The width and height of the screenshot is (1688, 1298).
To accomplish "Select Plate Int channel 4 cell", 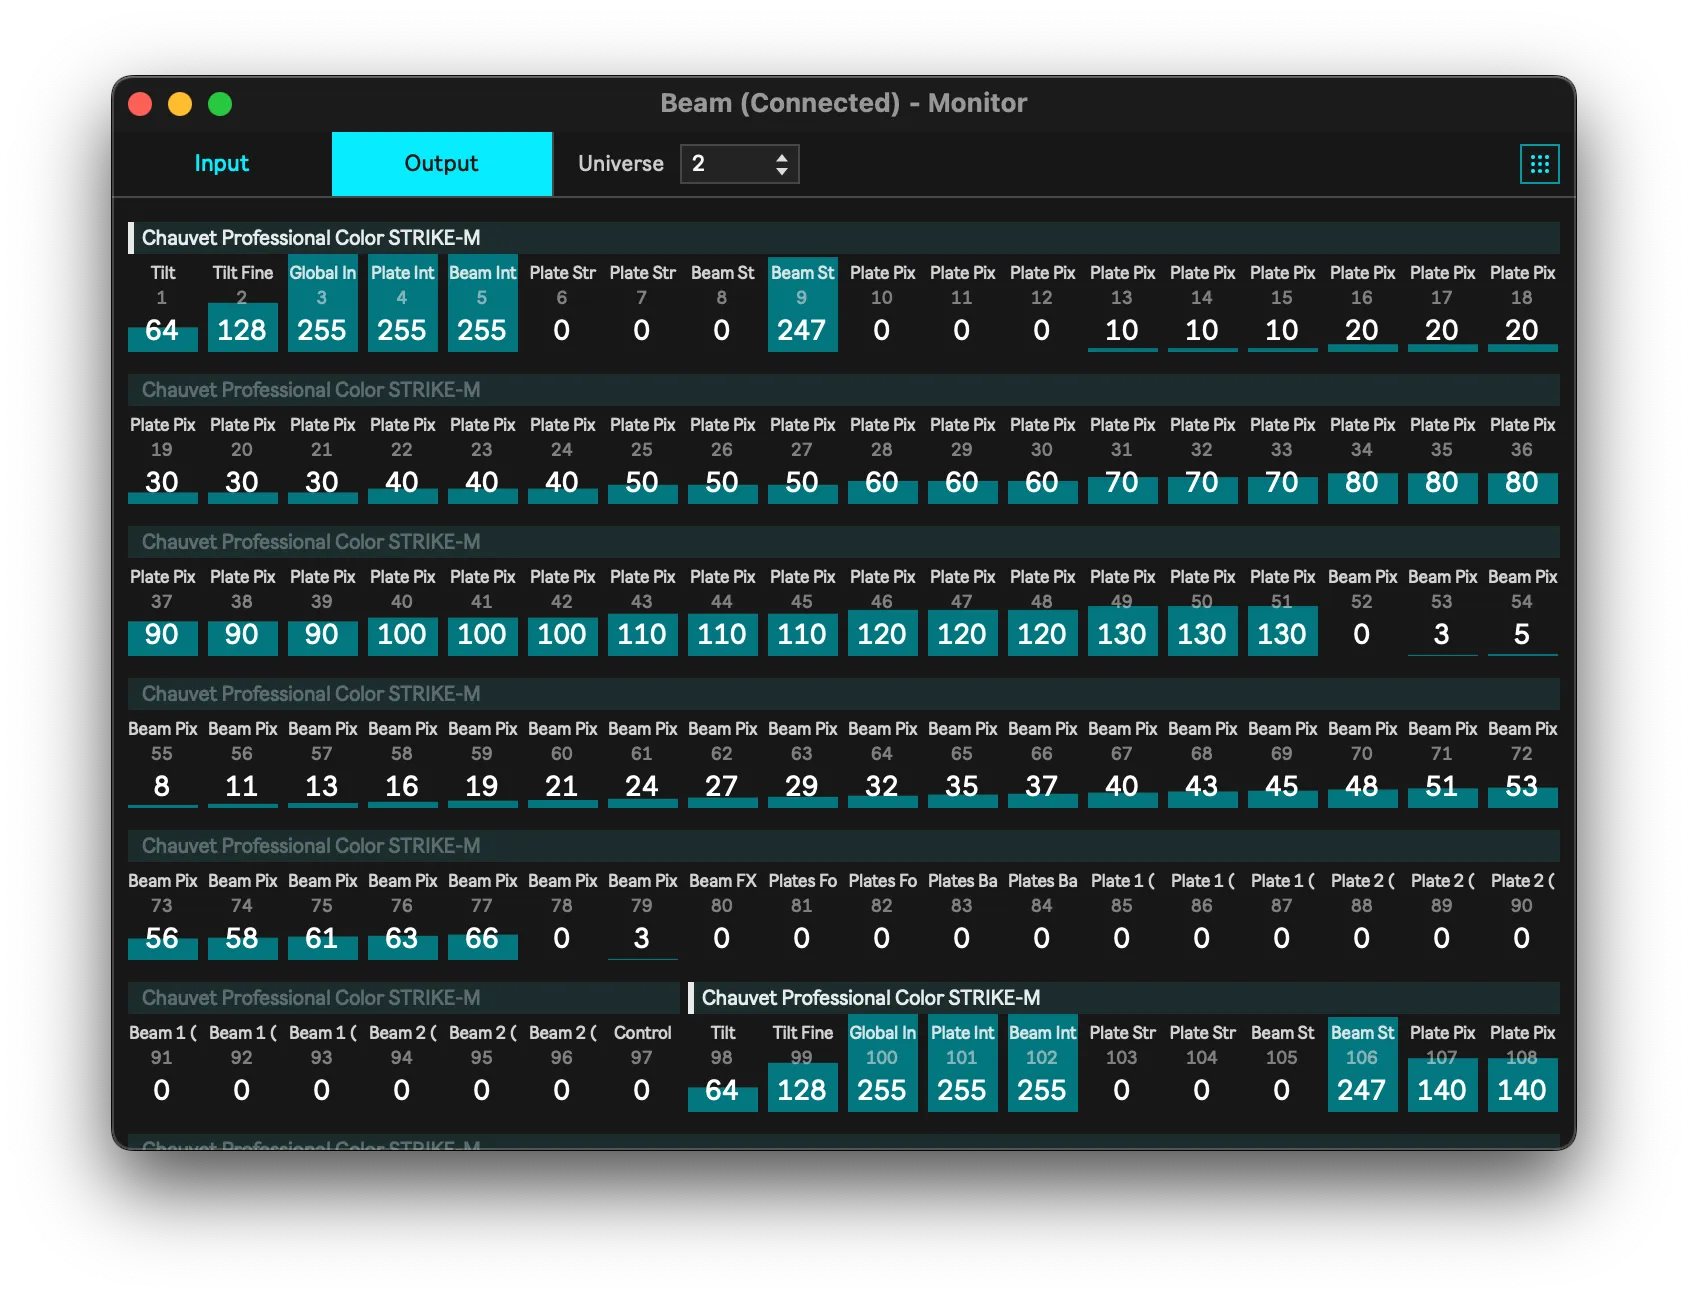I will click(x=402, y=305).
